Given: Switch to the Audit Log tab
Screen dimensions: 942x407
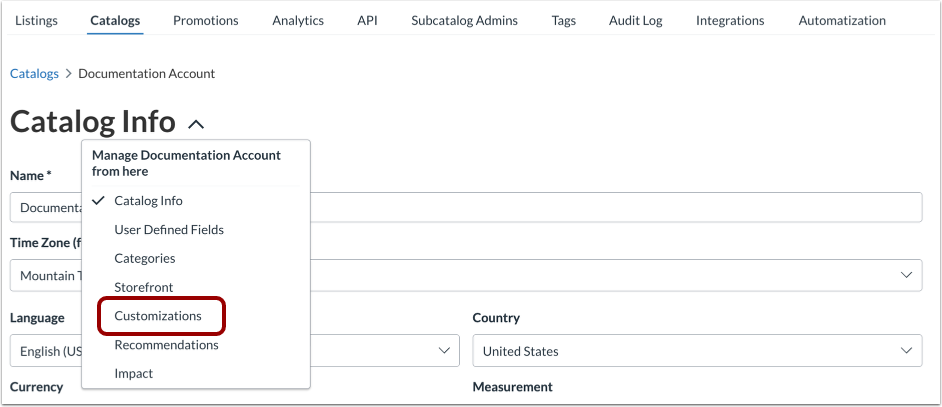Looking at the screenshot, I should pyautogui.click(x=636, y=20).
